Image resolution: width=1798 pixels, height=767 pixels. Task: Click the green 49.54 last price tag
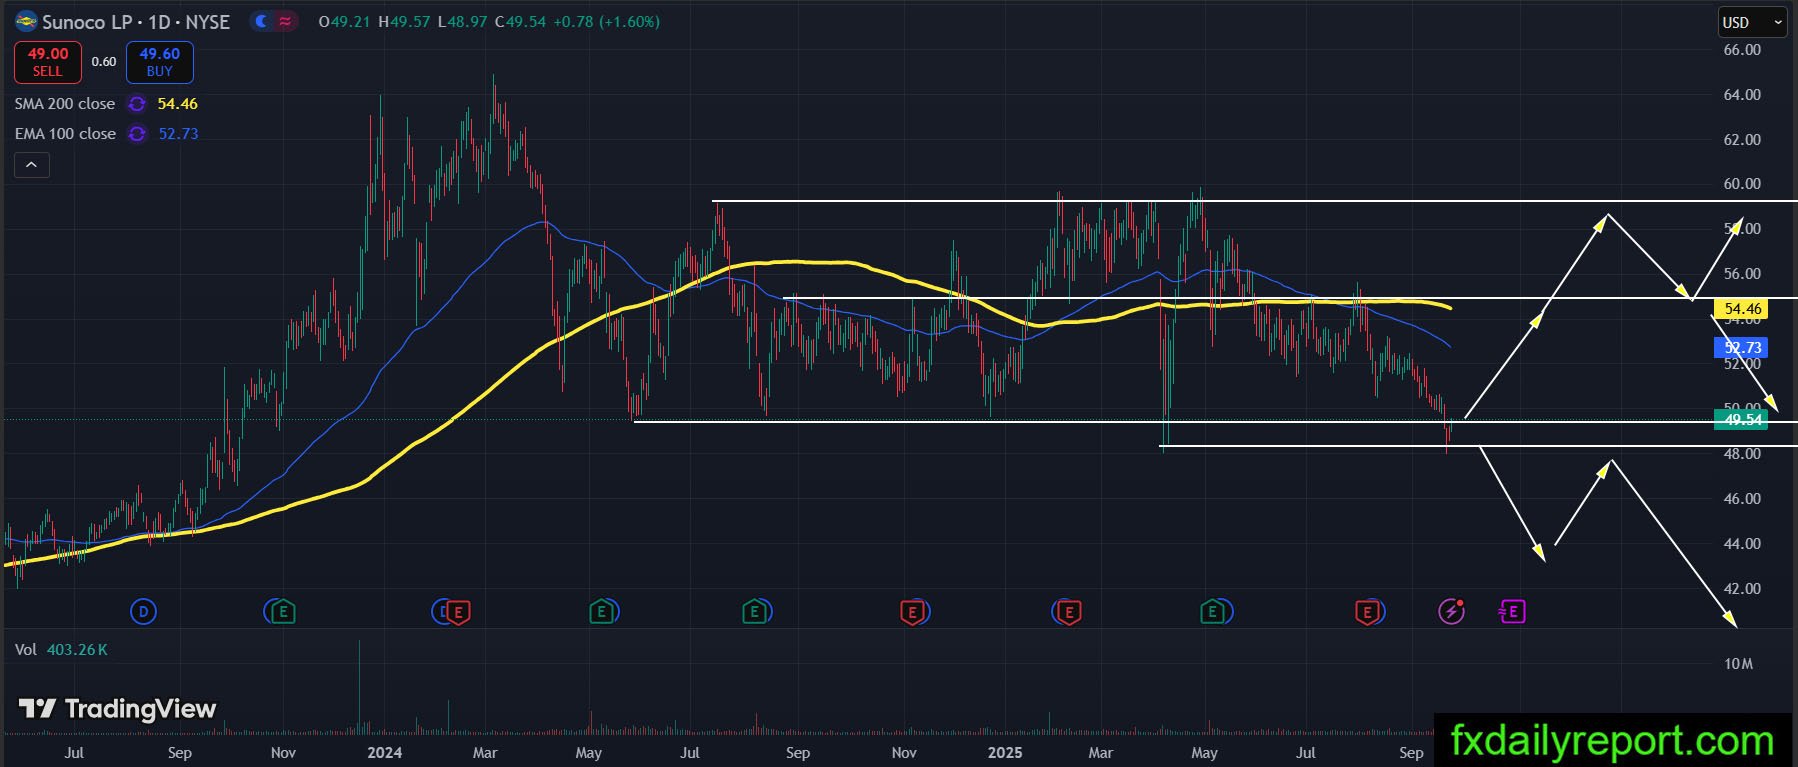pos(1741,420)
